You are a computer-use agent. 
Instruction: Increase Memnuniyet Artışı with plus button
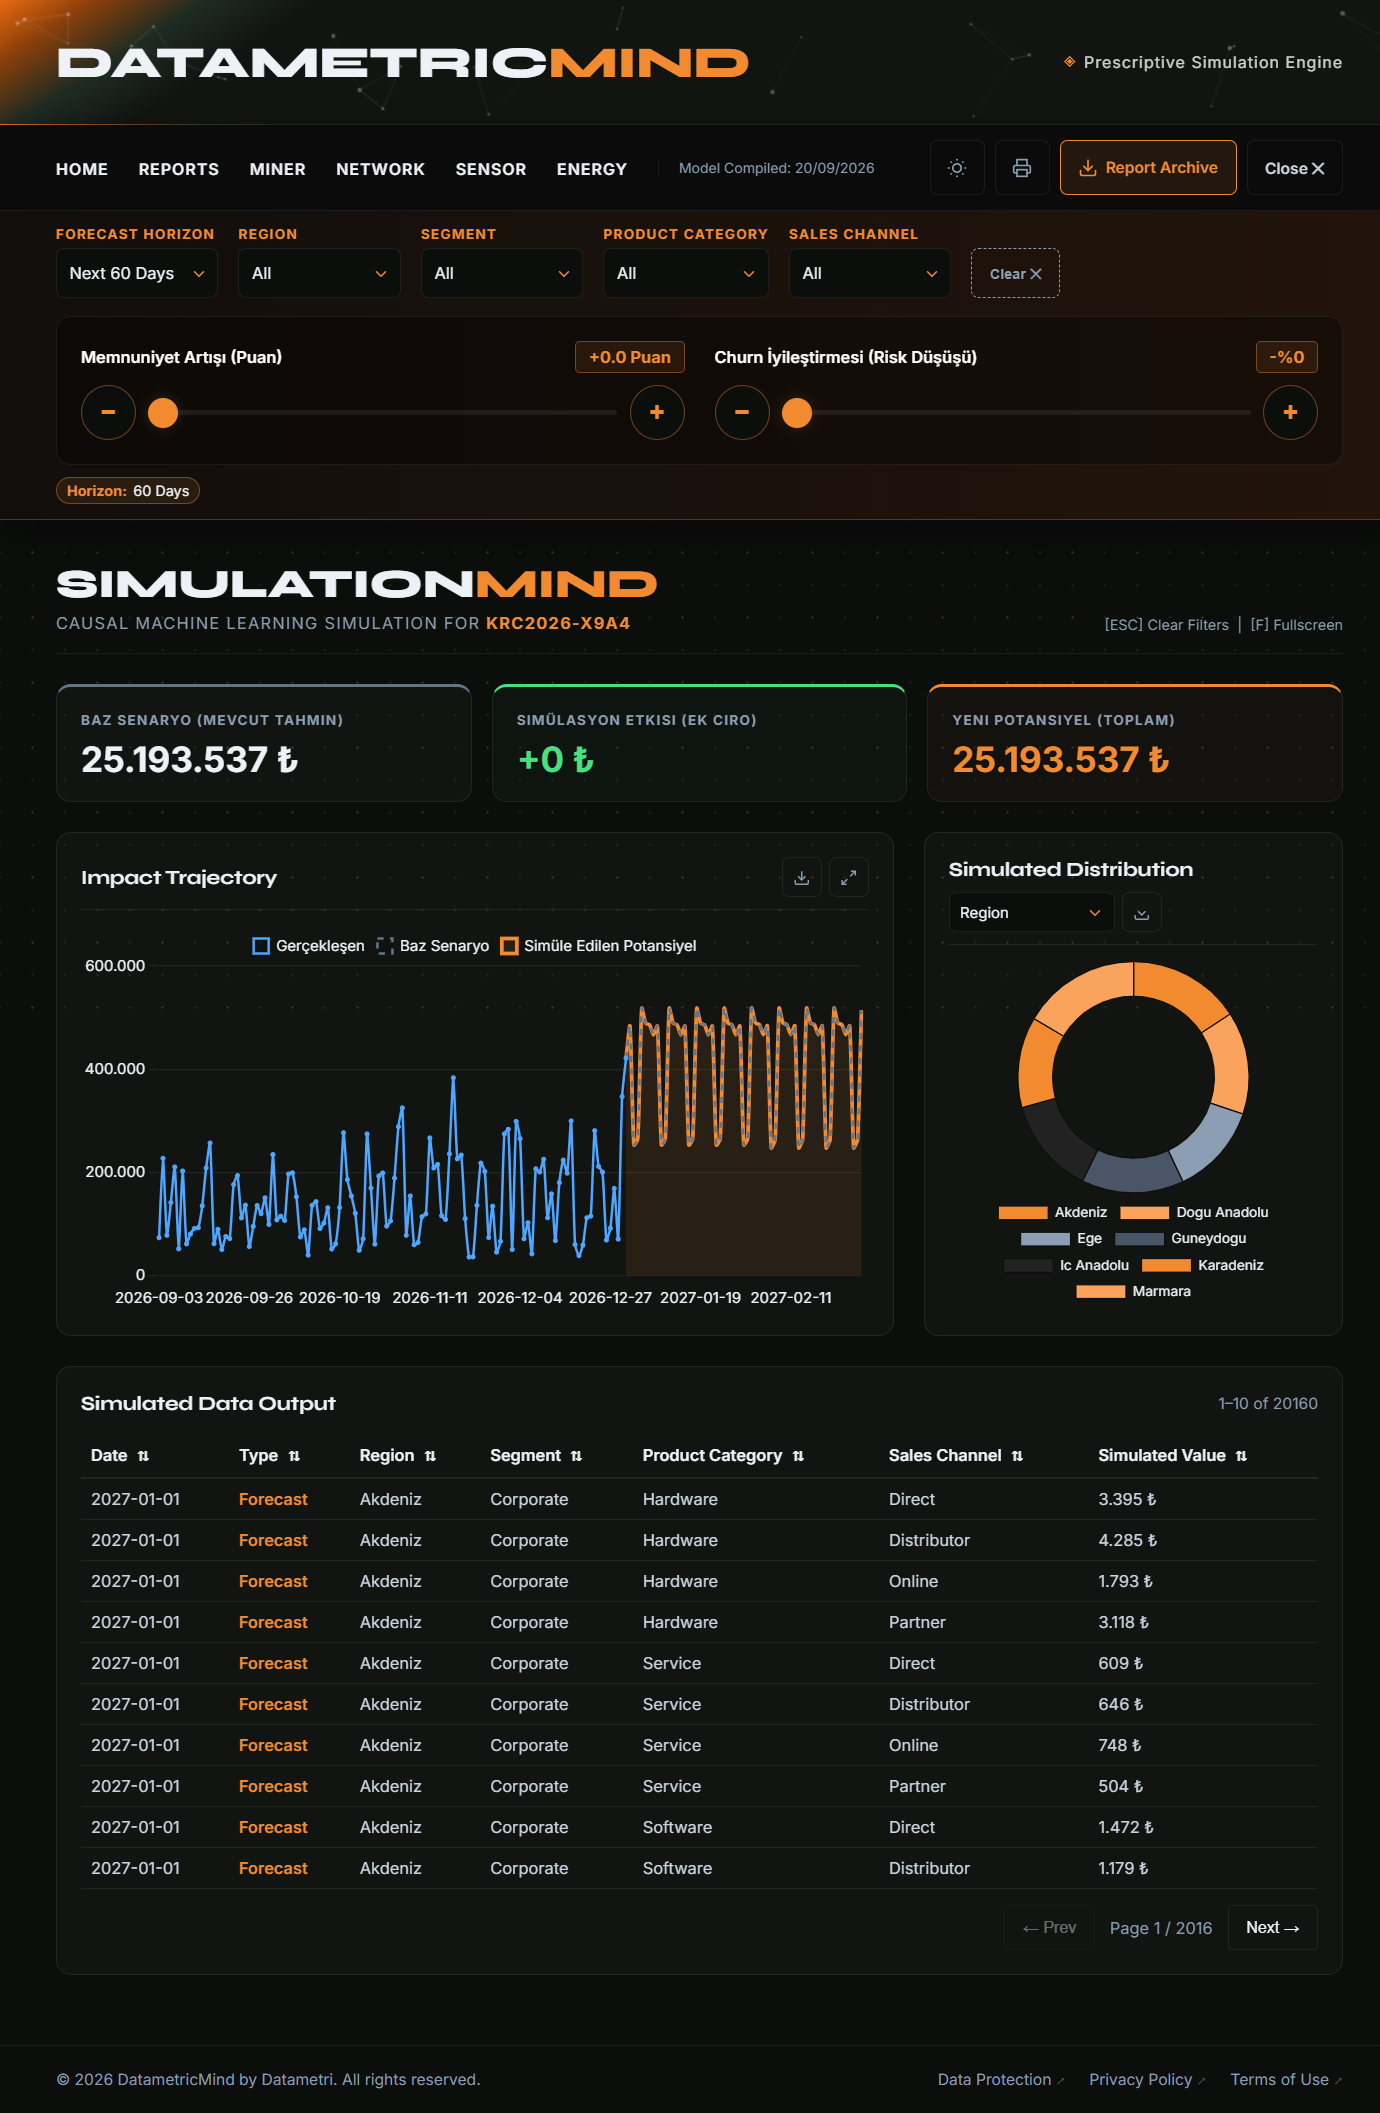[657, 412]
